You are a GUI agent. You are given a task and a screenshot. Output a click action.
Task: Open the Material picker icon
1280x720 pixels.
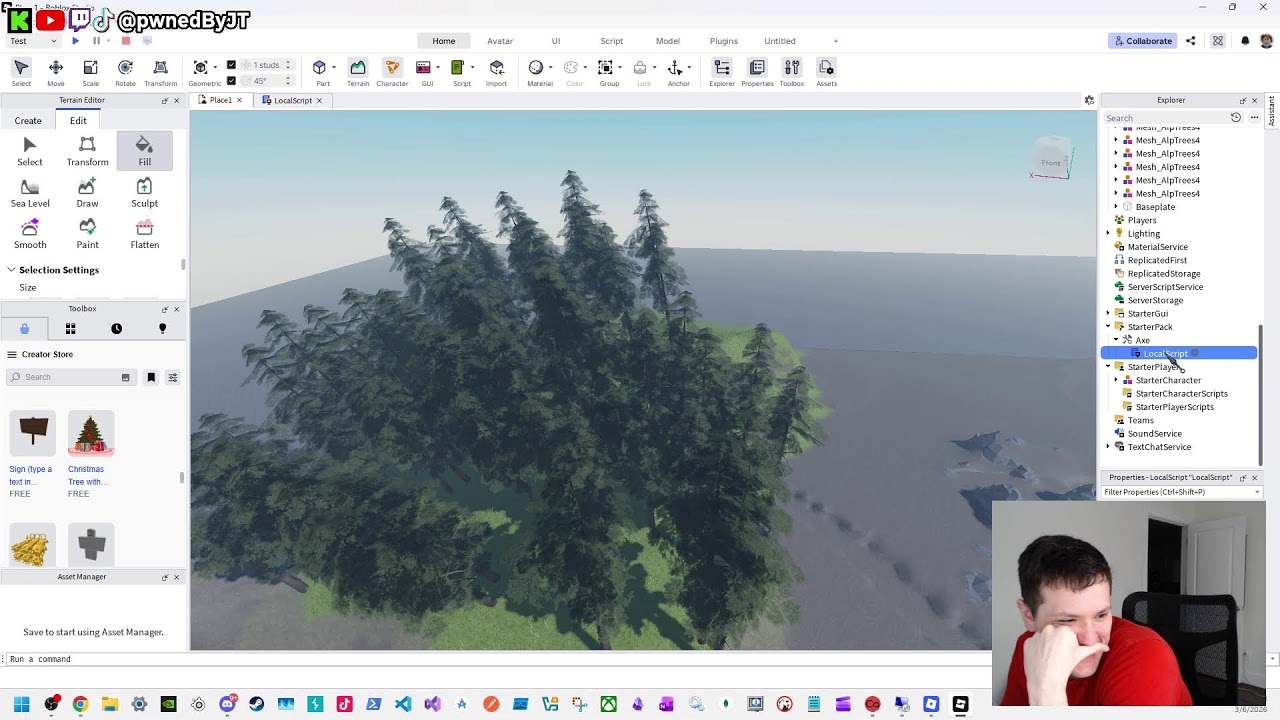pos(536,67)
